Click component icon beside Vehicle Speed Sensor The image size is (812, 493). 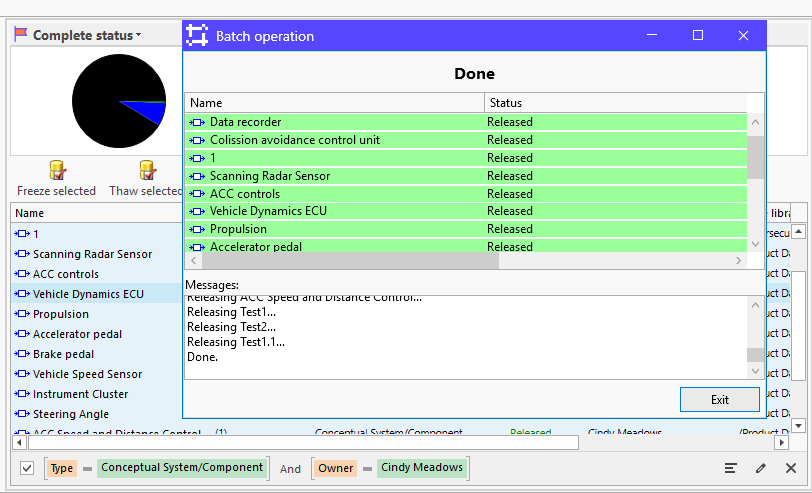(x=22, y=374)
